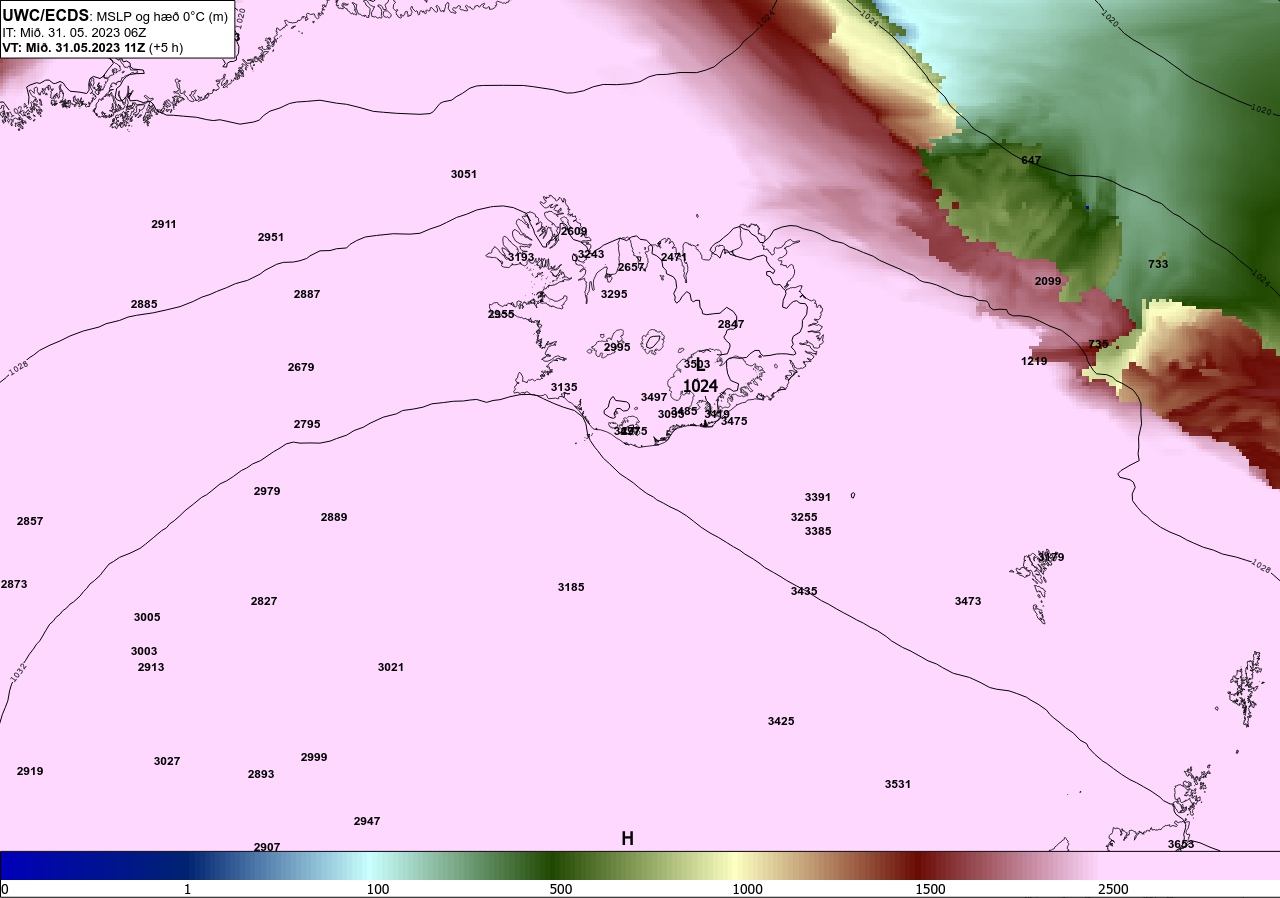Click the 3051 height value
Viewport: 1280px width, 898px height.
tap(464, 174)
